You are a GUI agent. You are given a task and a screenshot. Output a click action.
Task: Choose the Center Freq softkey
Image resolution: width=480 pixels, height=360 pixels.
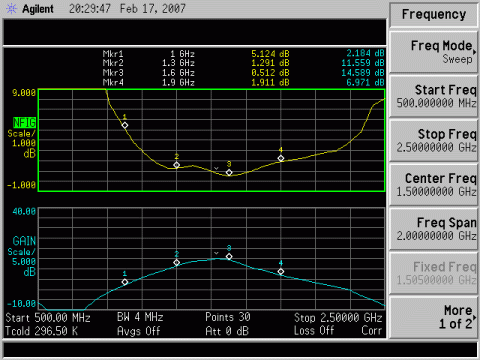click(x=433, y=185)
